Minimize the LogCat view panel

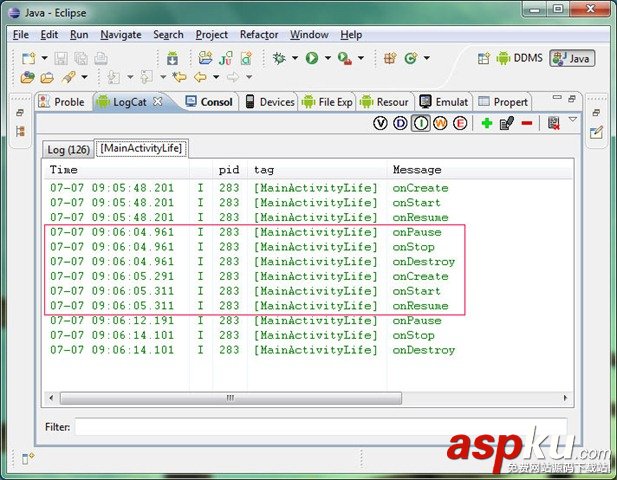point(557,97)
